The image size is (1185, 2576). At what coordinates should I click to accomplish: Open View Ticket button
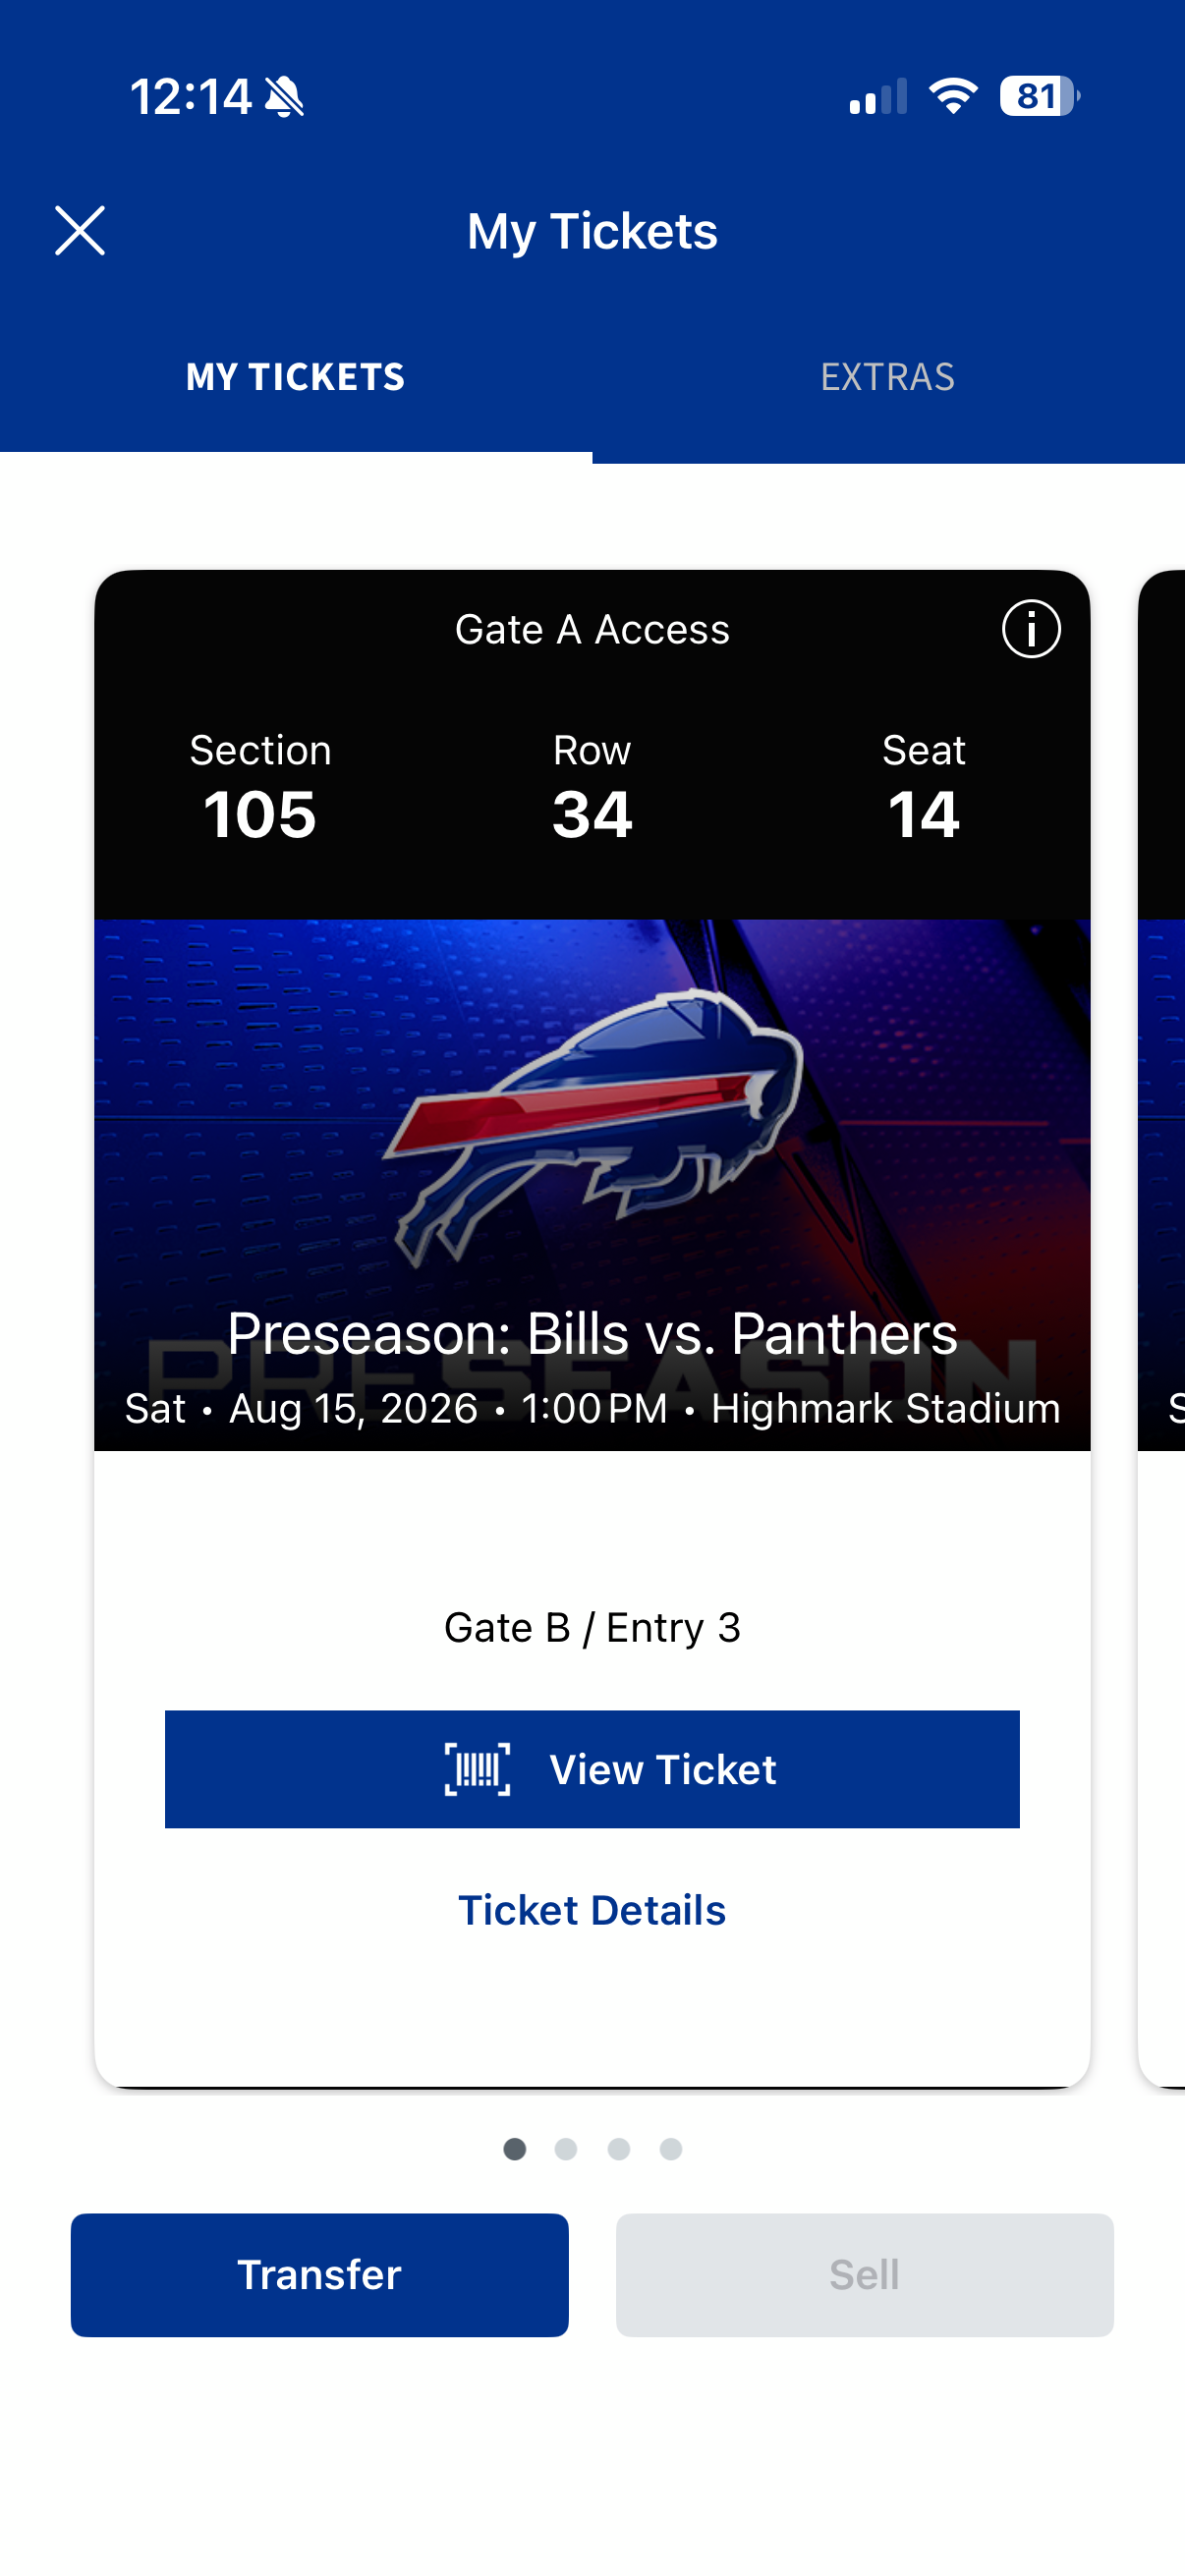[x=592, y=1769]
